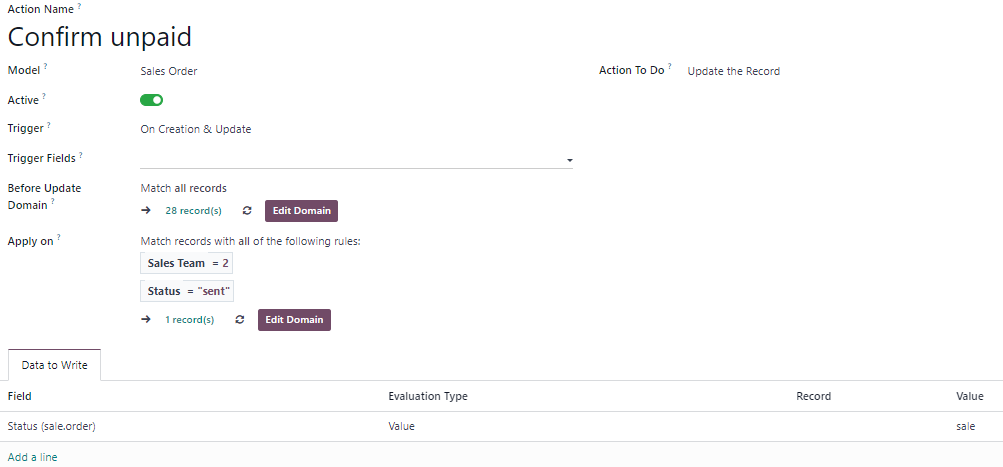
Task: Expand the Trigger Fields dropdown arrow
Action: tap(569, 160)
